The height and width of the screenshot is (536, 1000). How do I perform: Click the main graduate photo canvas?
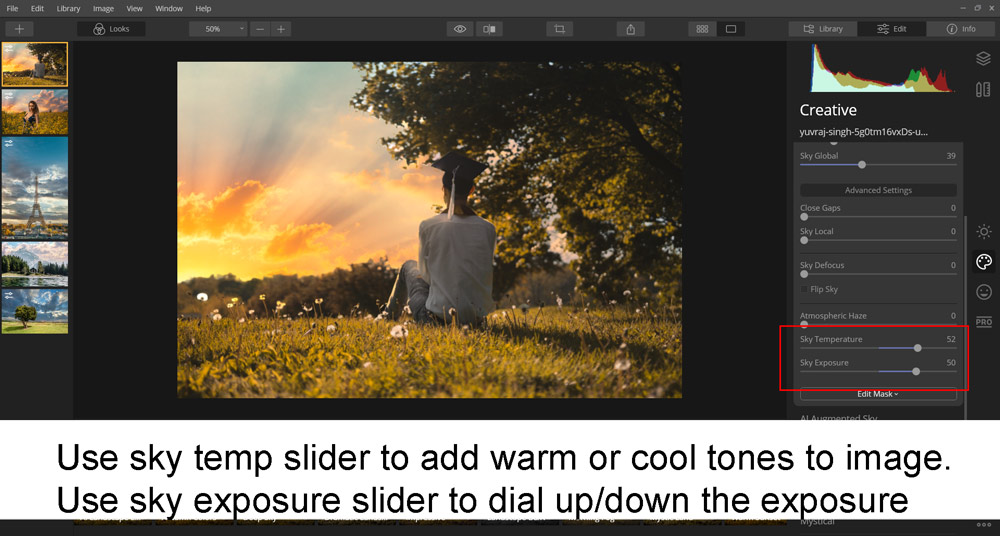[429, 230]
